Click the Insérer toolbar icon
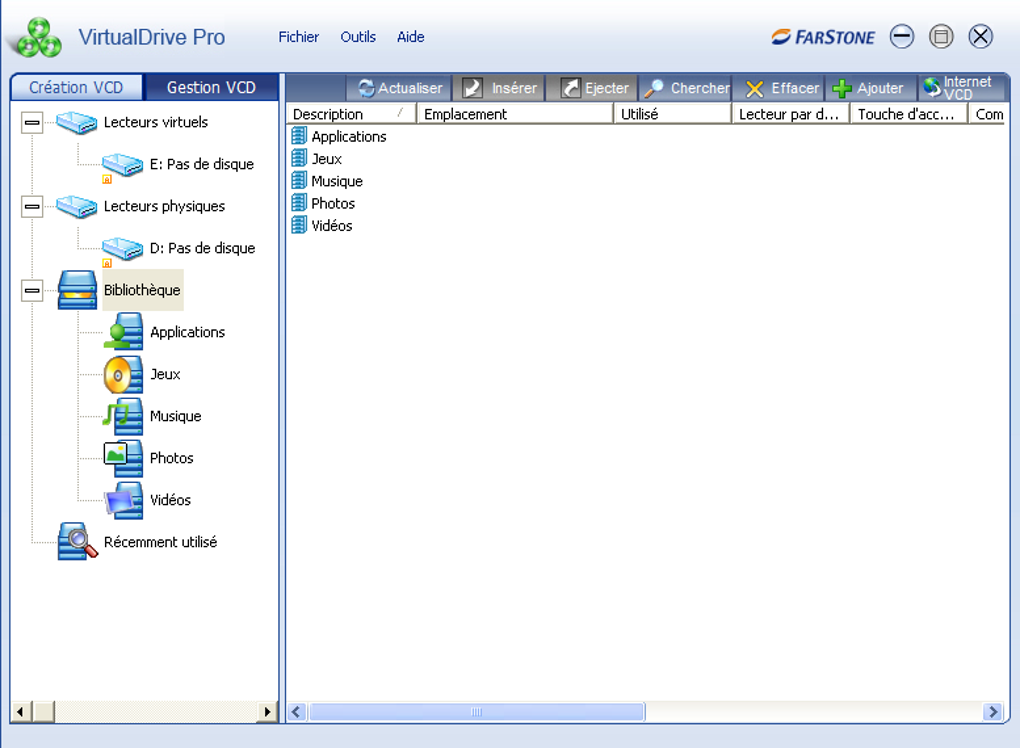Screen dimensions: 1020x748 472,88
